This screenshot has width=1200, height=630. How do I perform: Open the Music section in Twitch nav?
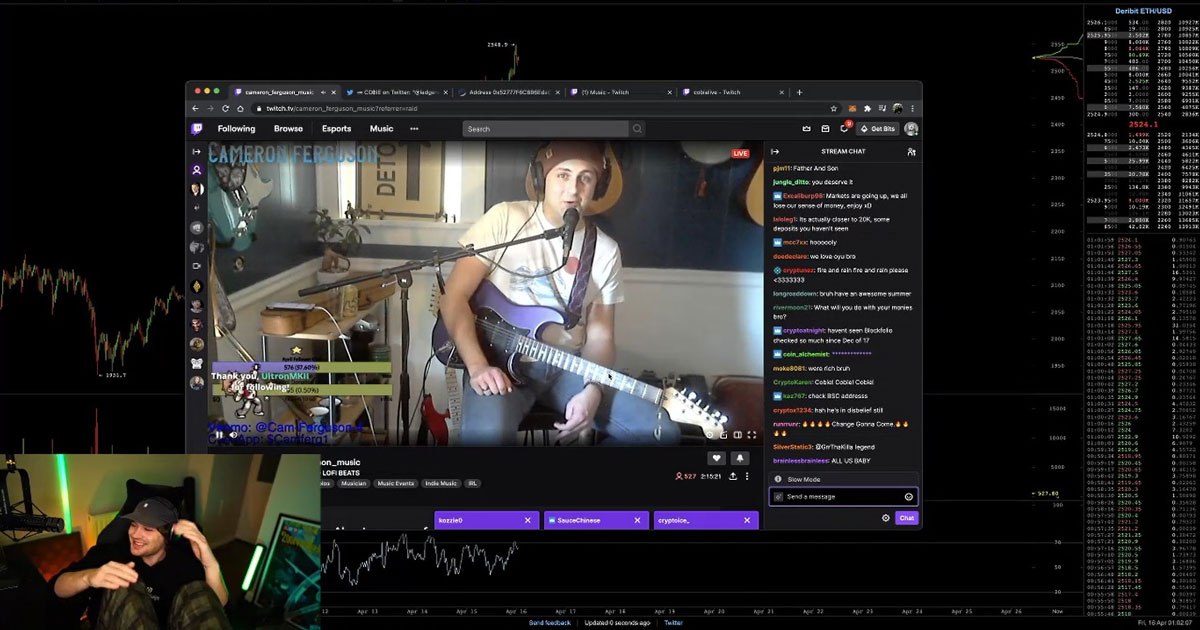(381, 129)
